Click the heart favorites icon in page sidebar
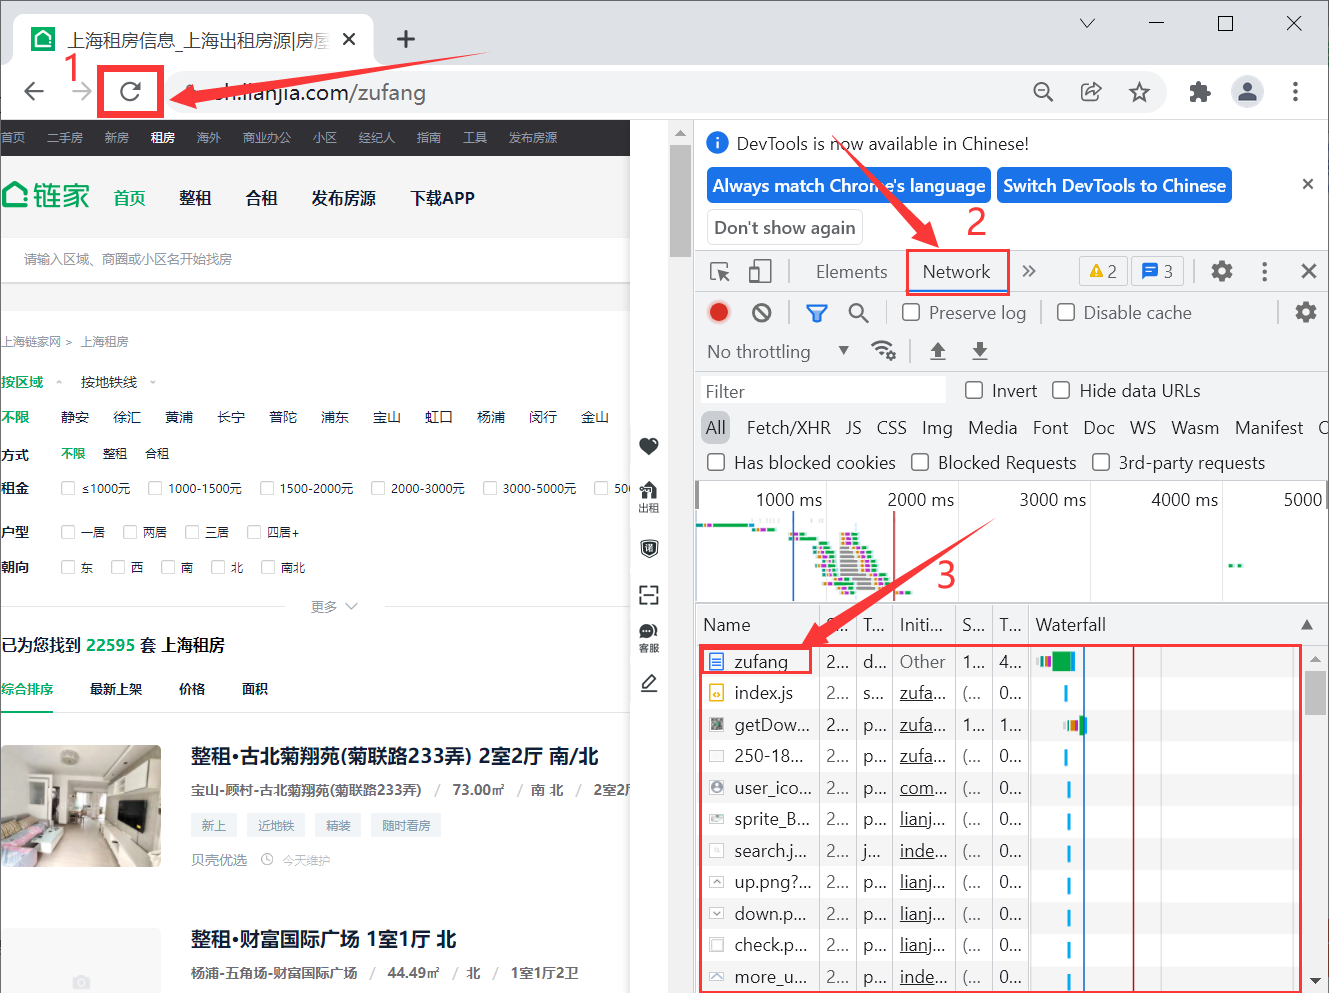Image resolution: width=1329 pixels, height=993 pixels. tap(649, 446)
